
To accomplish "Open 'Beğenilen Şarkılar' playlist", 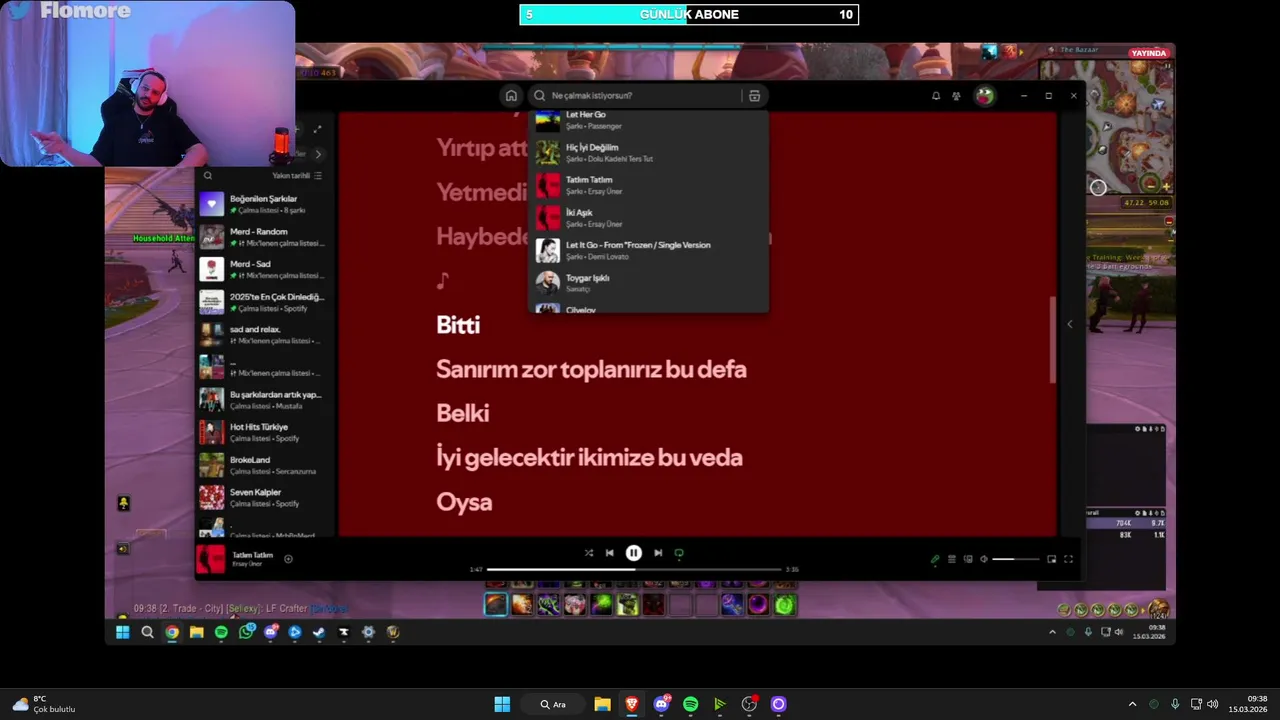I will 264,204.
